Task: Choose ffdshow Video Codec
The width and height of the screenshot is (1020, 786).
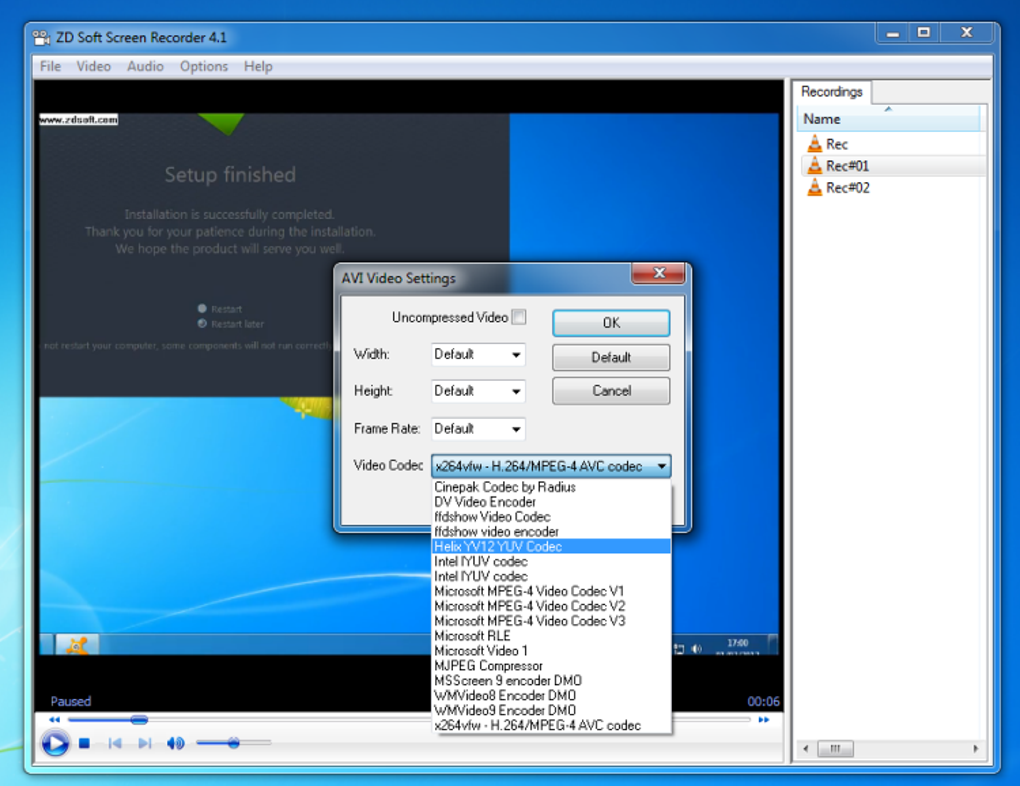Action: click(x=551, y=517)
